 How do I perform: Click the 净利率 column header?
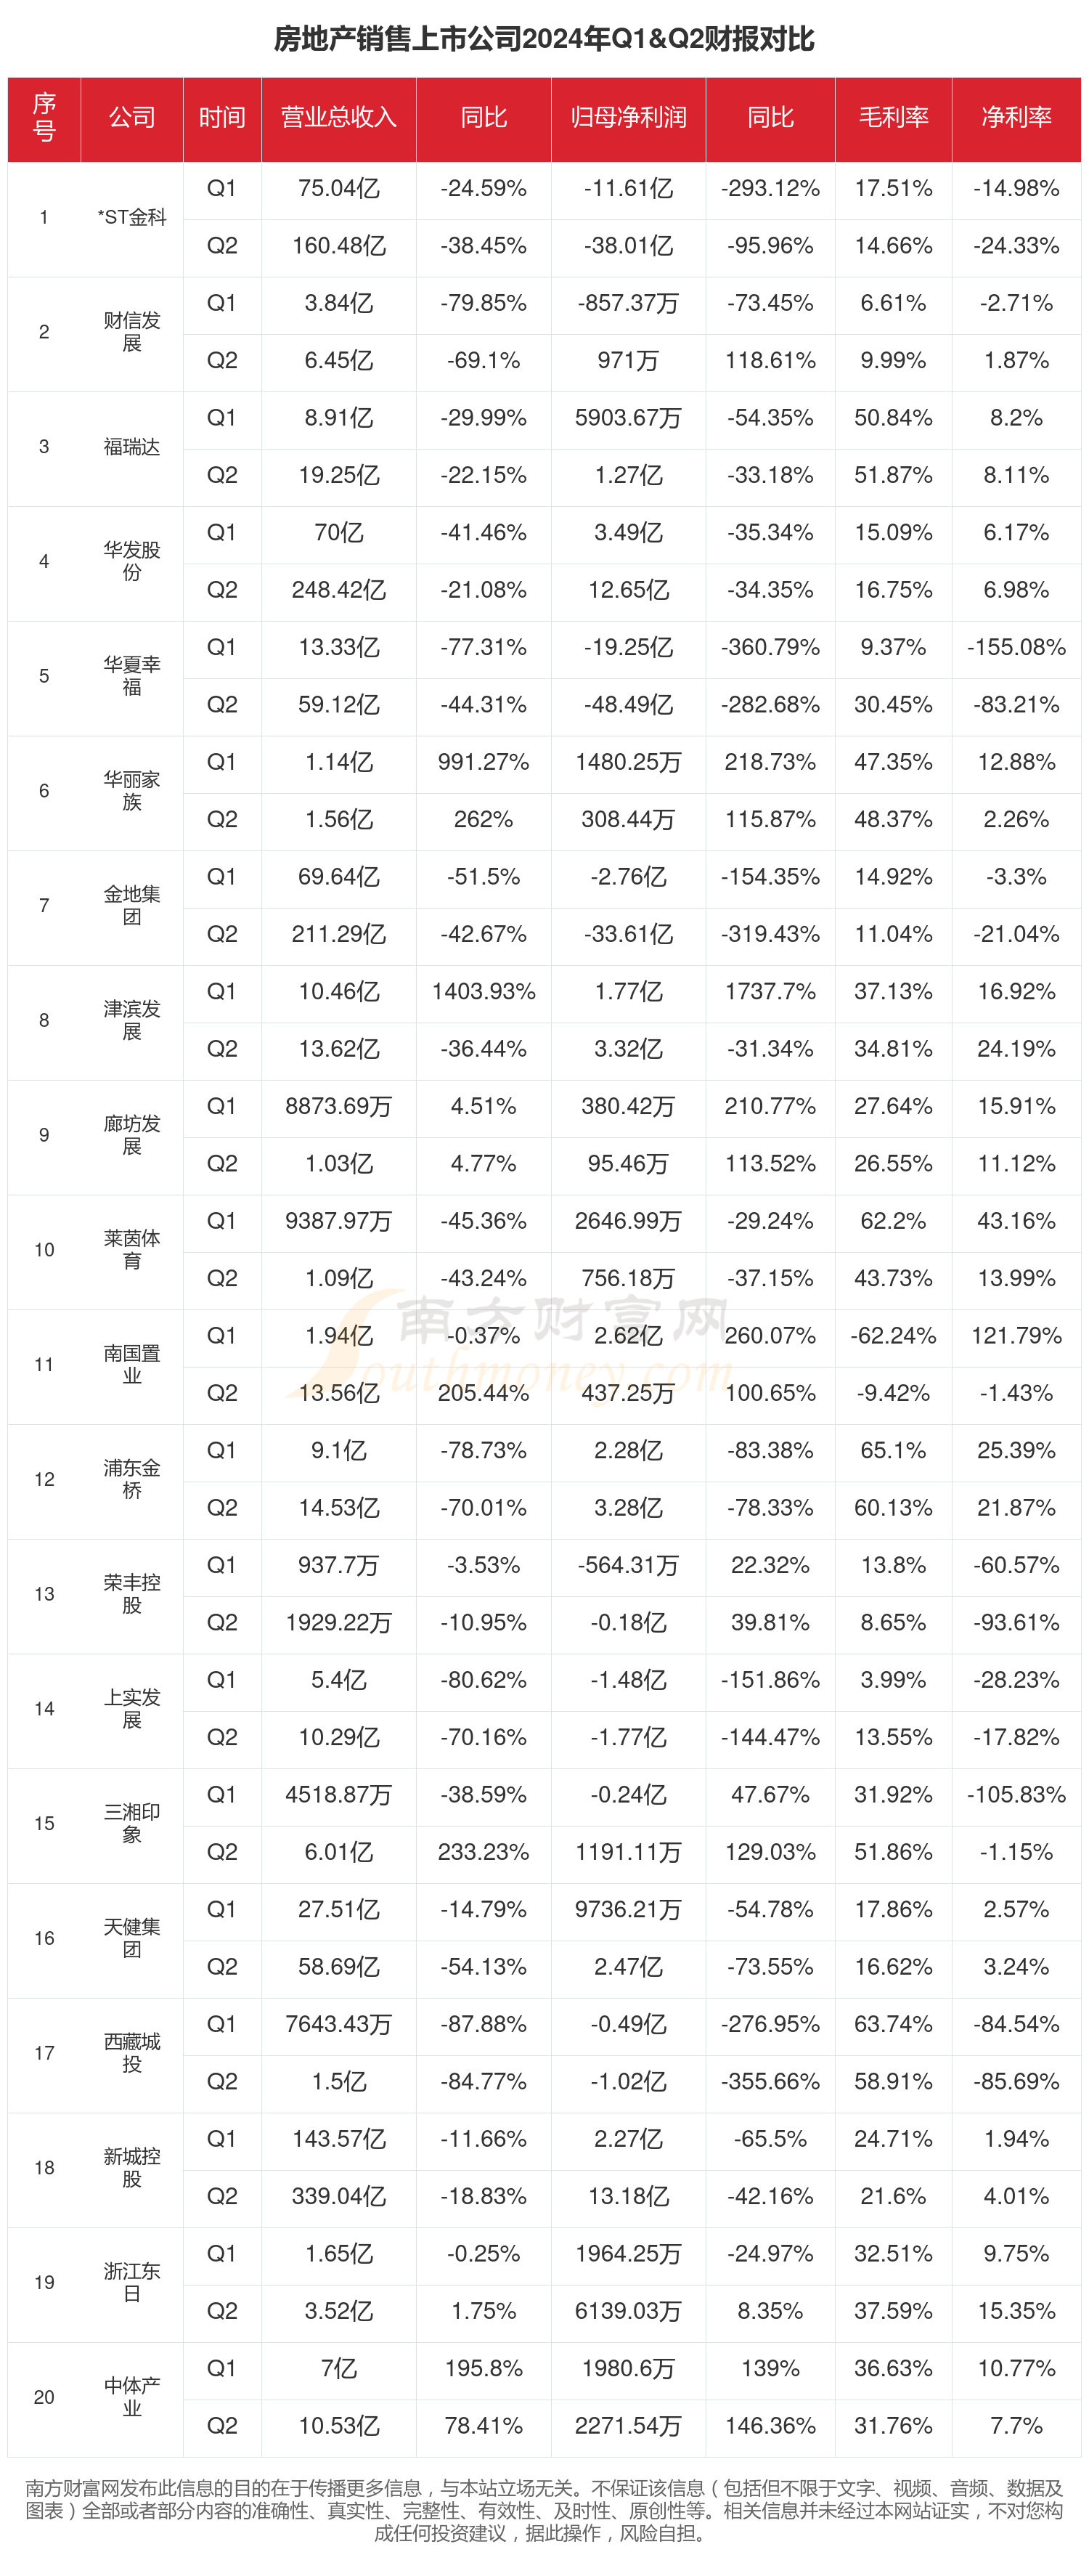(x=1016, y=118)
